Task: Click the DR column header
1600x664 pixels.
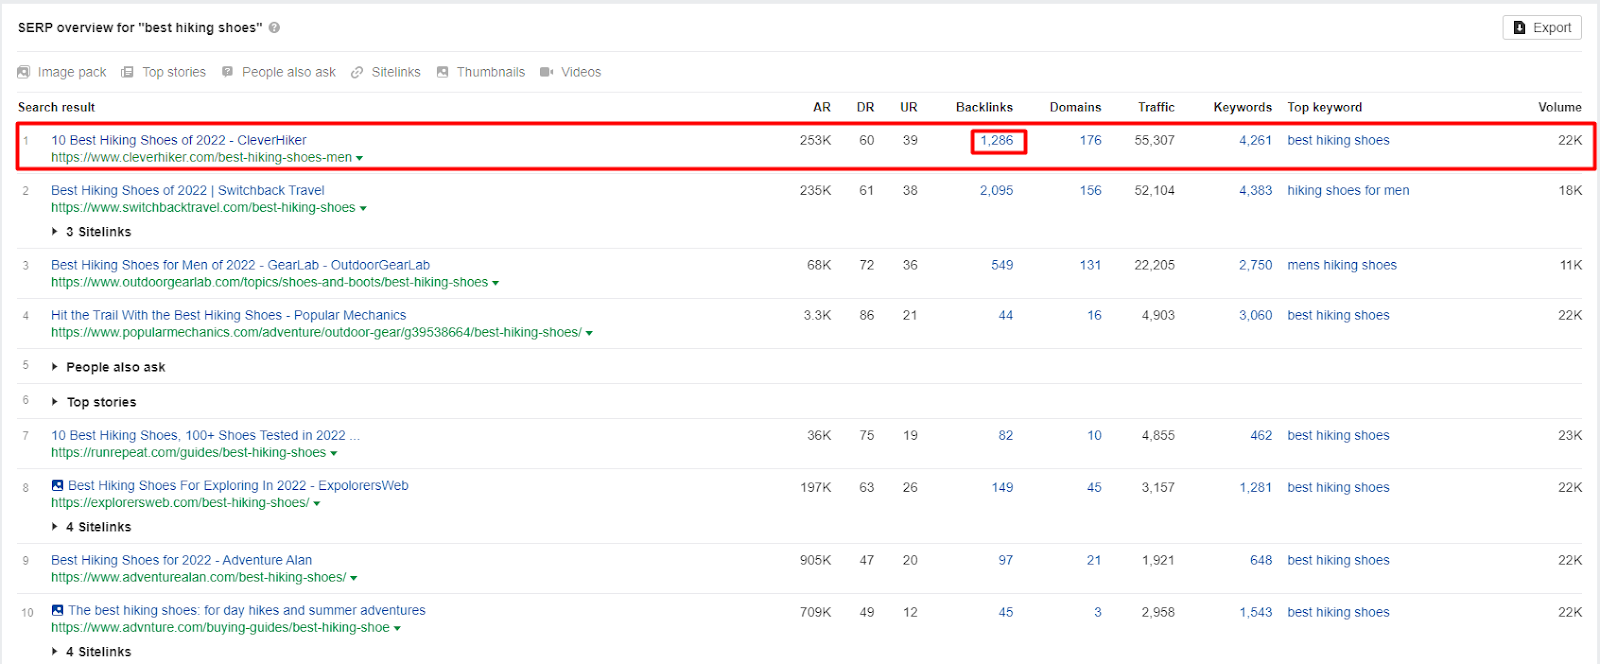Action: (865, 107)
